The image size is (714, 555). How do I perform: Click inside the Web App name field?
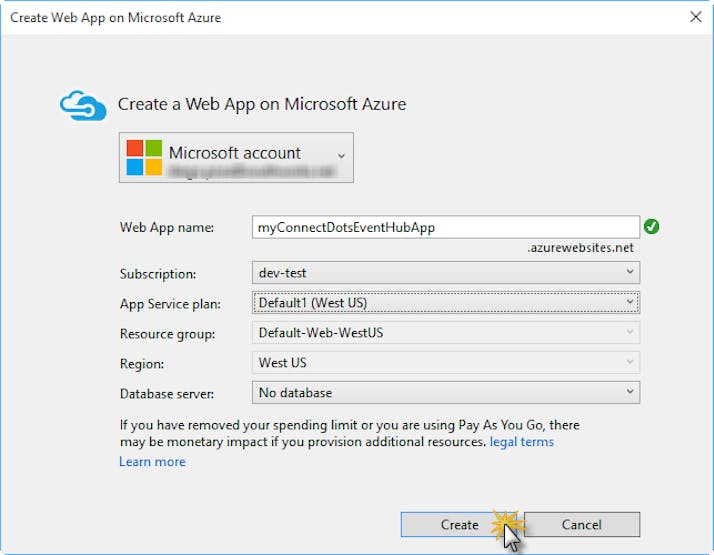click(x=445, y=227)
